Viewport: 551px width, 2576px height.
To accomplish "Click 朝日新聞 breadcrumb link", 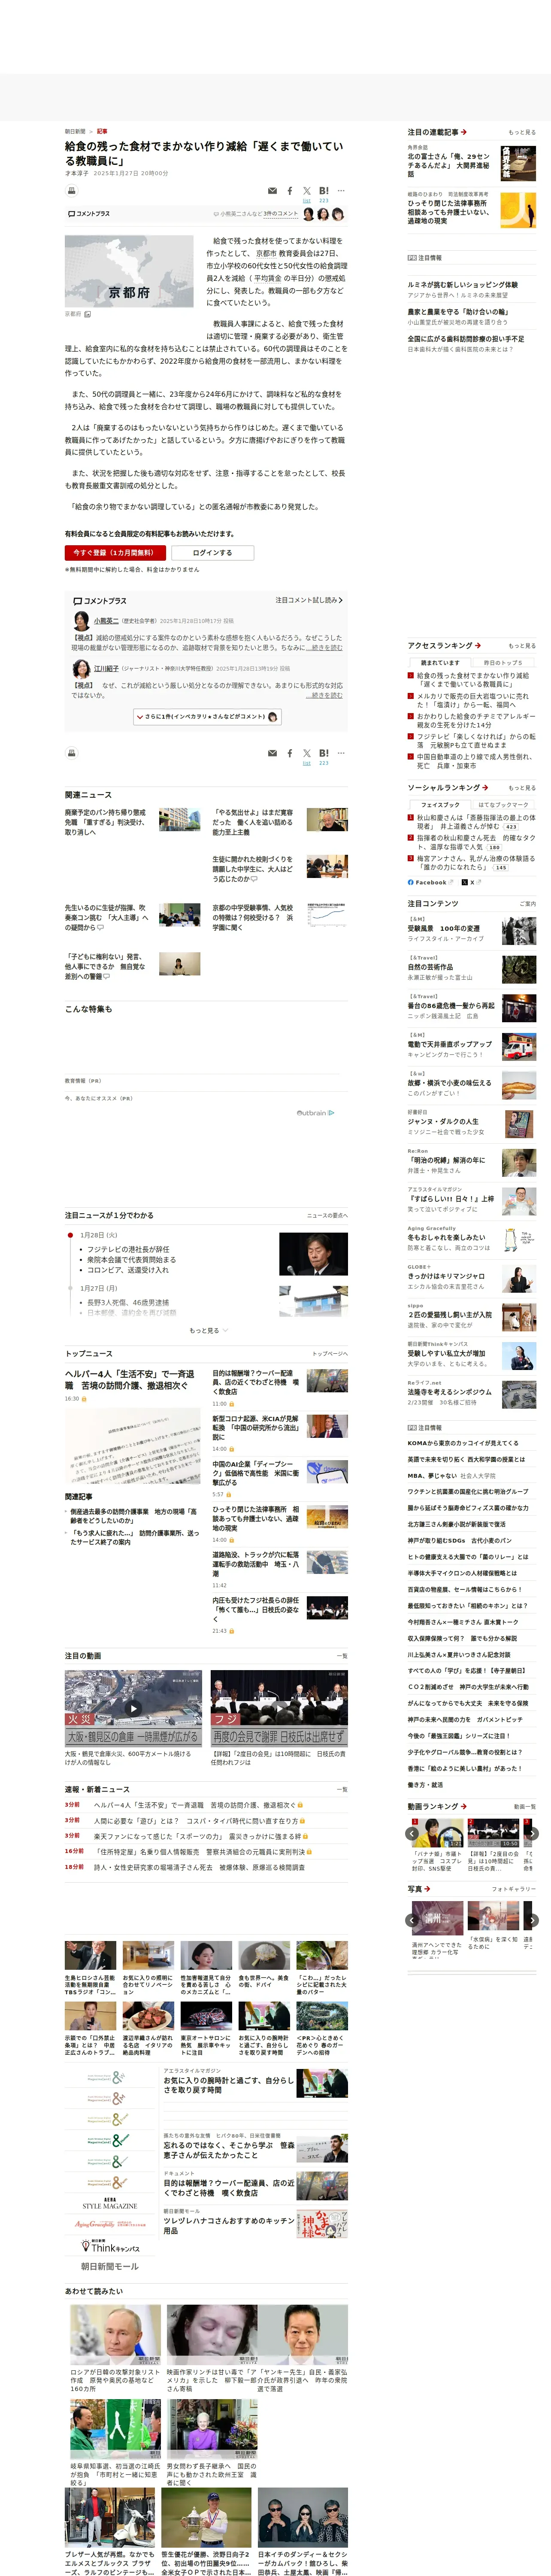I will [75, 131].
